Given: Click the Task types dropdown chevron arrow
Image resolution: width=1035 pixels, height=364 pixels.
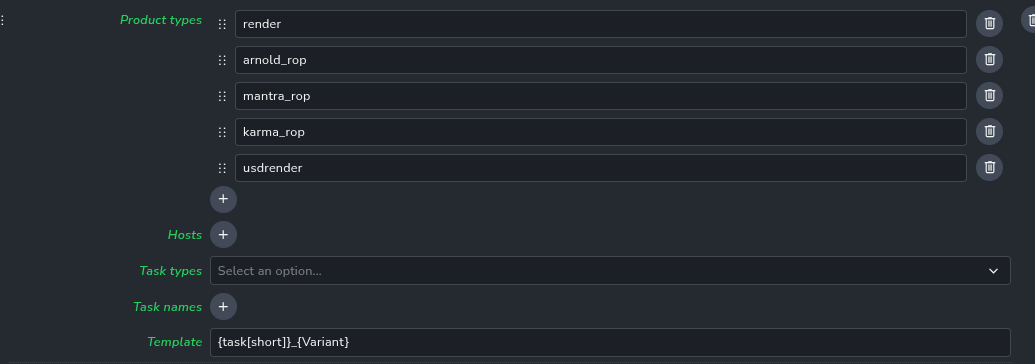Looking at the screenshot, I should 993,271.
